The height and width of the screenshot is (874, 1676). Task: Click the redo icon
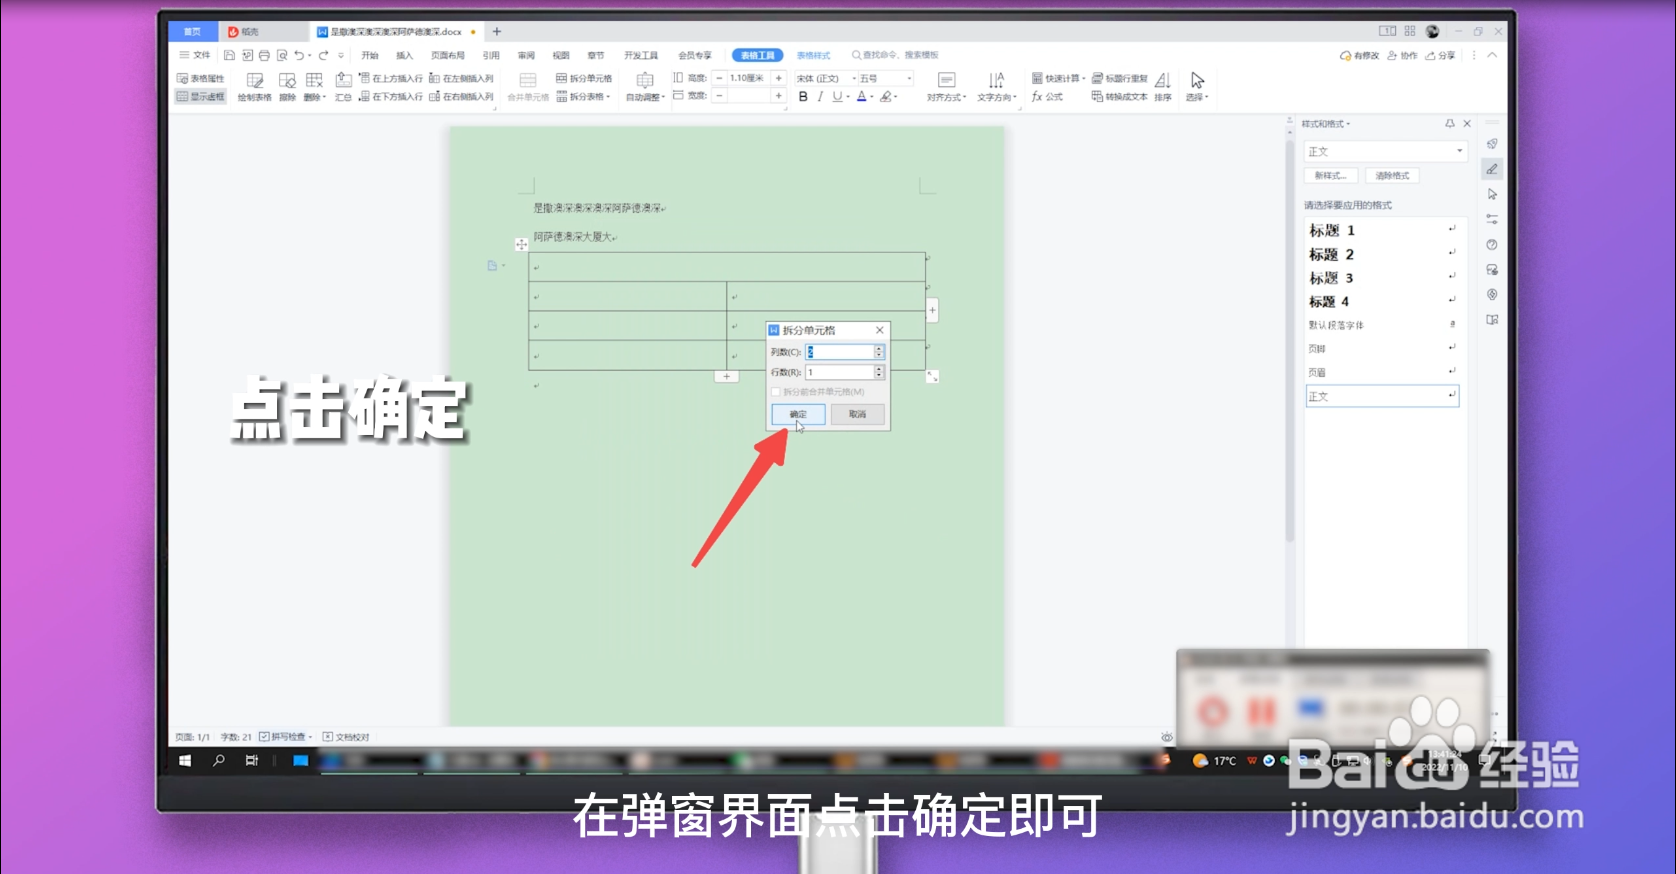click(323, 55)
